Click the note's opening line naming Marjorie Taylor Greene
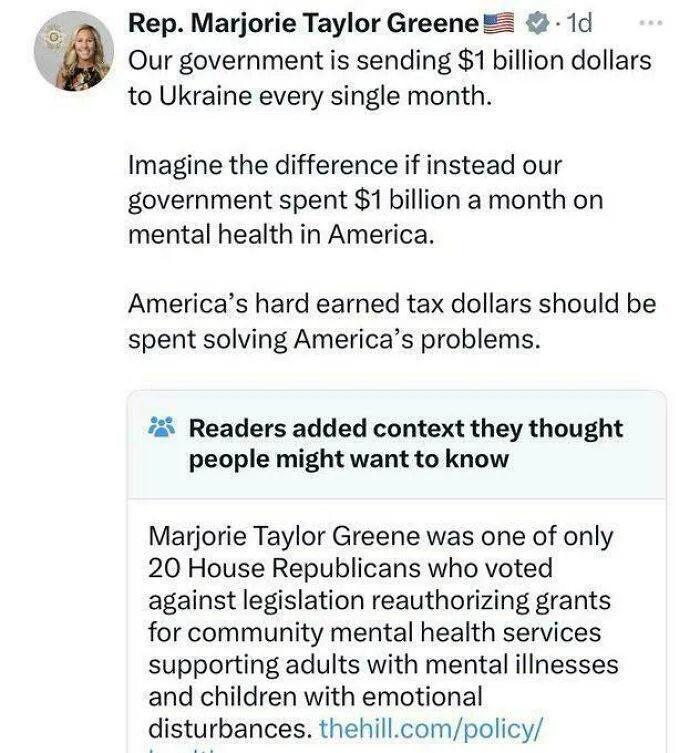Screen dimensions: 700x753 click(x=380, y=536)
